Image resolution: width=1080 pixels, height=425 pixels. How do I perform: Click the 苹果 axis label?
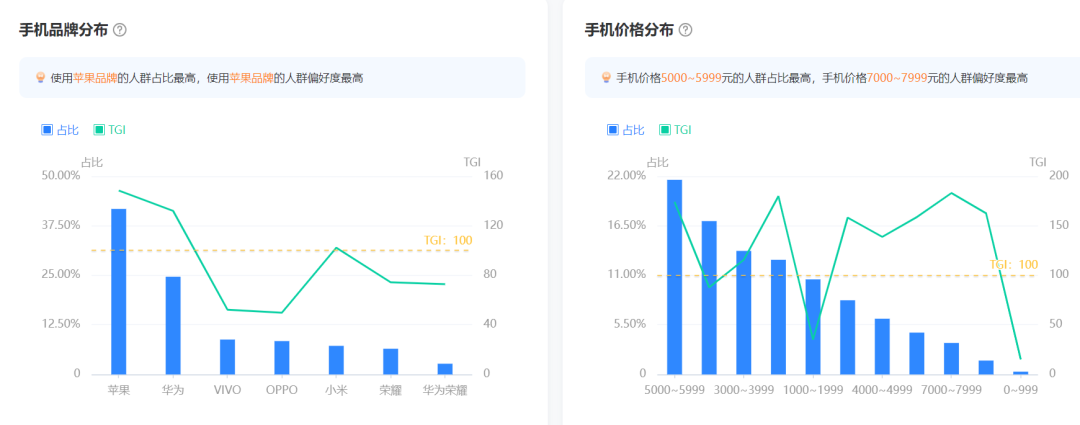[118, 390]
